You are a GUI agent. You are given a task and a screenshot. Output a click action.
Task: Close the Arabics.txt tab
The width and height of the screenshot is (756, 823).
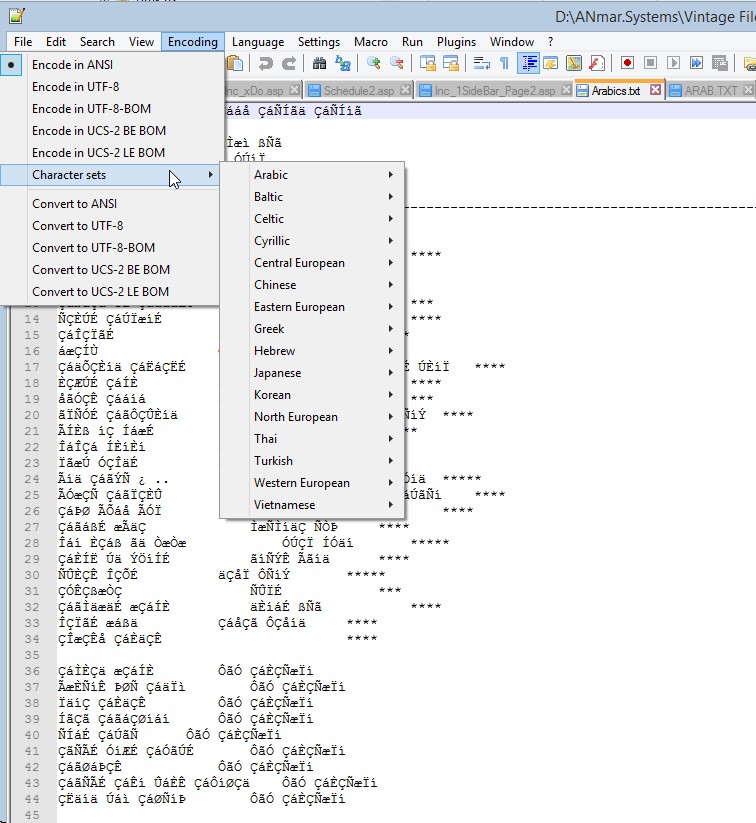coord(656,90)
